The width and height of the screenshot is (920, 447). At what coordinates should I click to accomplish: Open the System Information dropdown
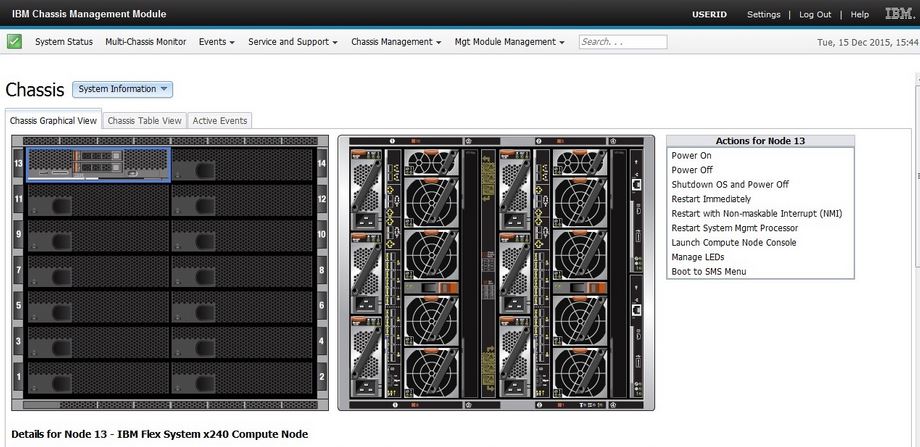(x=122, y=89)
